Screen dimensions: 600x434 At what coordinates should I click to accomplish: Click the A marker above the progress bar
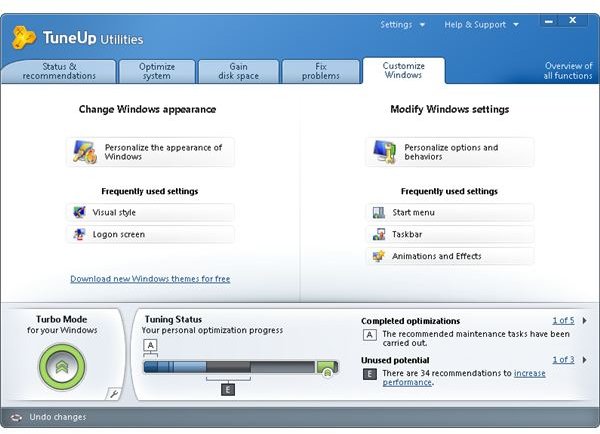point(150,345)
